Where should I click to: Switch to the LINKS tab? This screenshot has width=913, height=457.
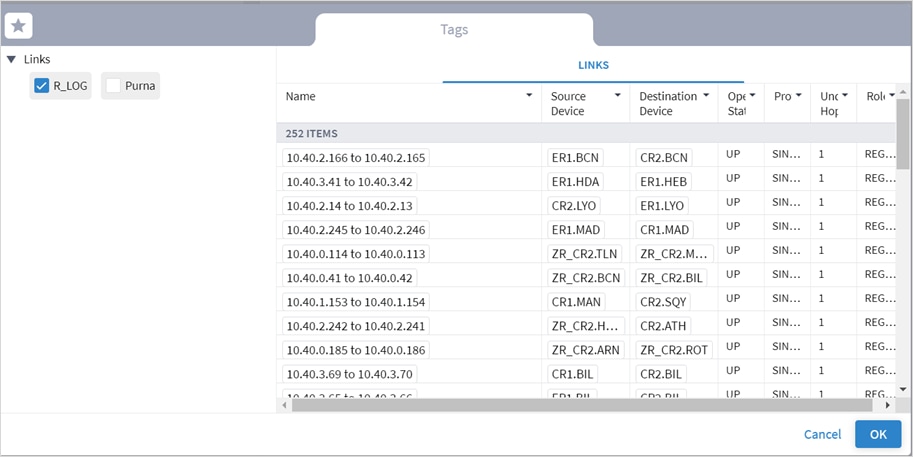coord(593,65)
